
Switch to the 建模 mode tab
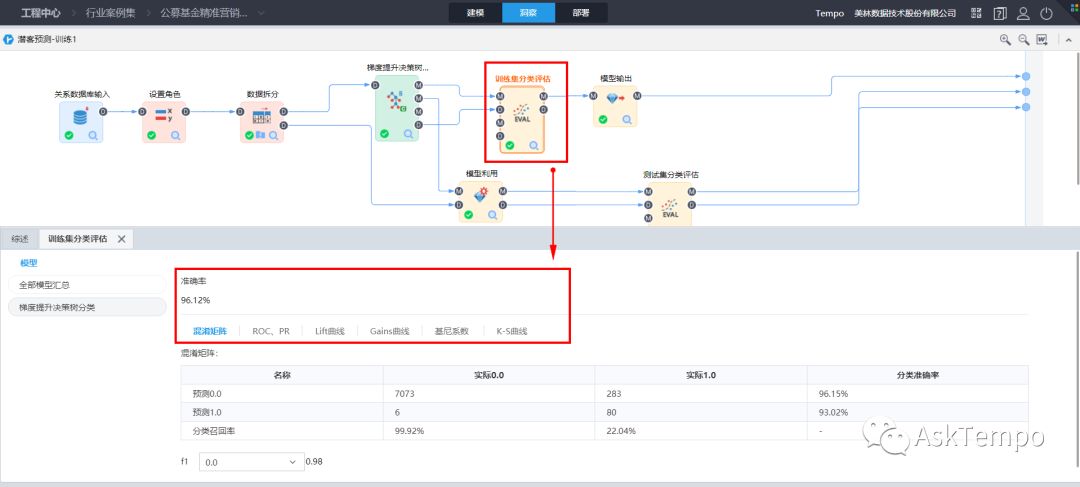click(x=475, y=13)
